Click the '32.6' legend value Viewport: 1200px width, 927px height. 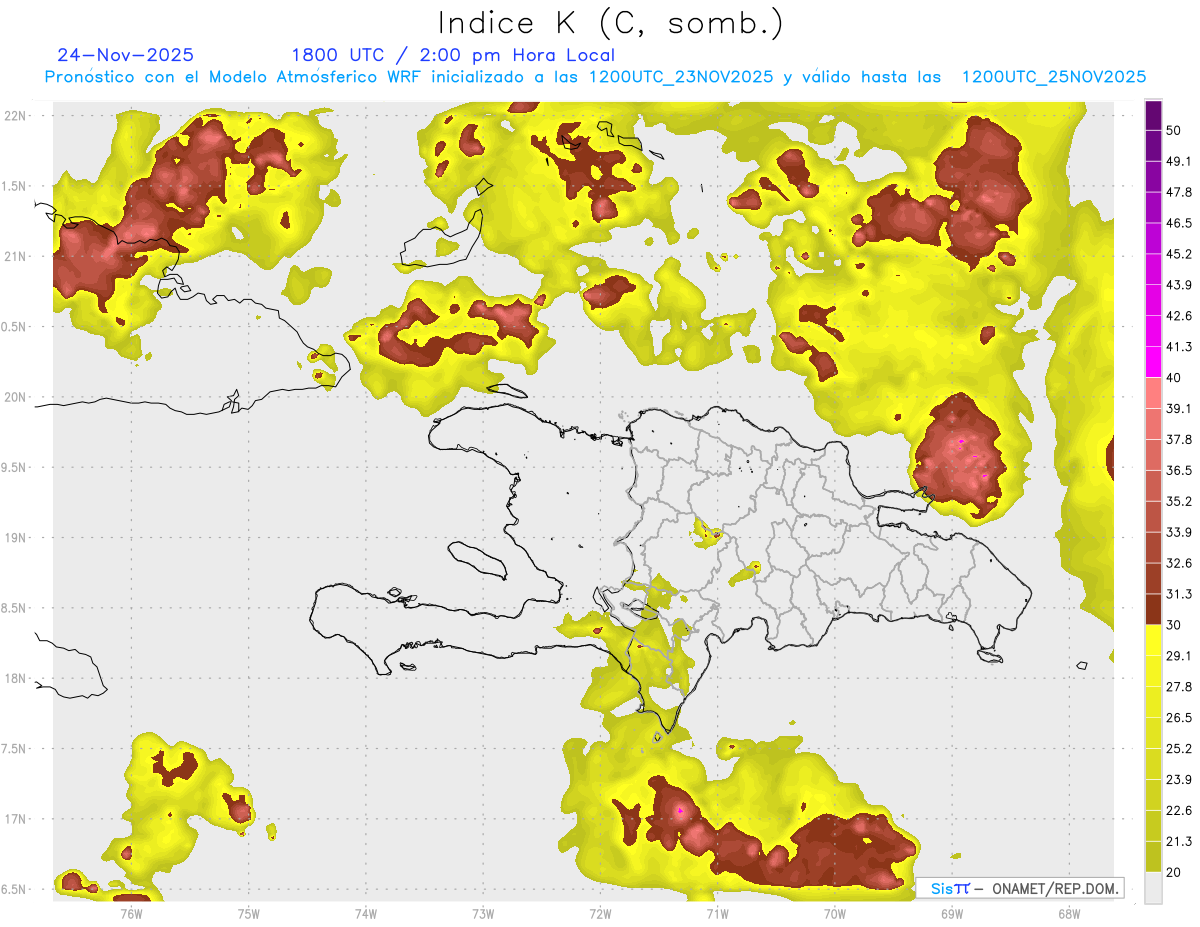click(x=1179, y=562)
